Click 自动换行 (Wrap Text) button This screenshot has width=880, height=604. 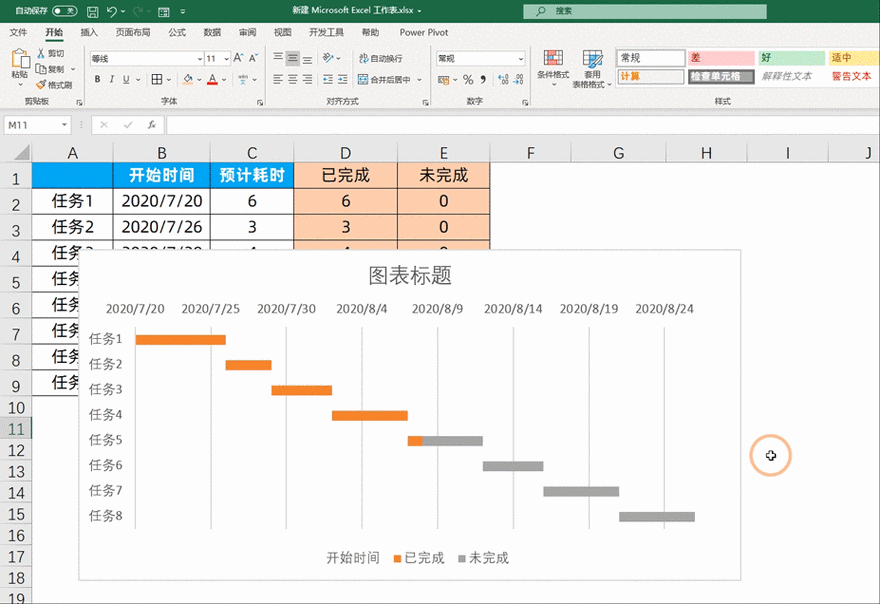[x=380, y=59]
